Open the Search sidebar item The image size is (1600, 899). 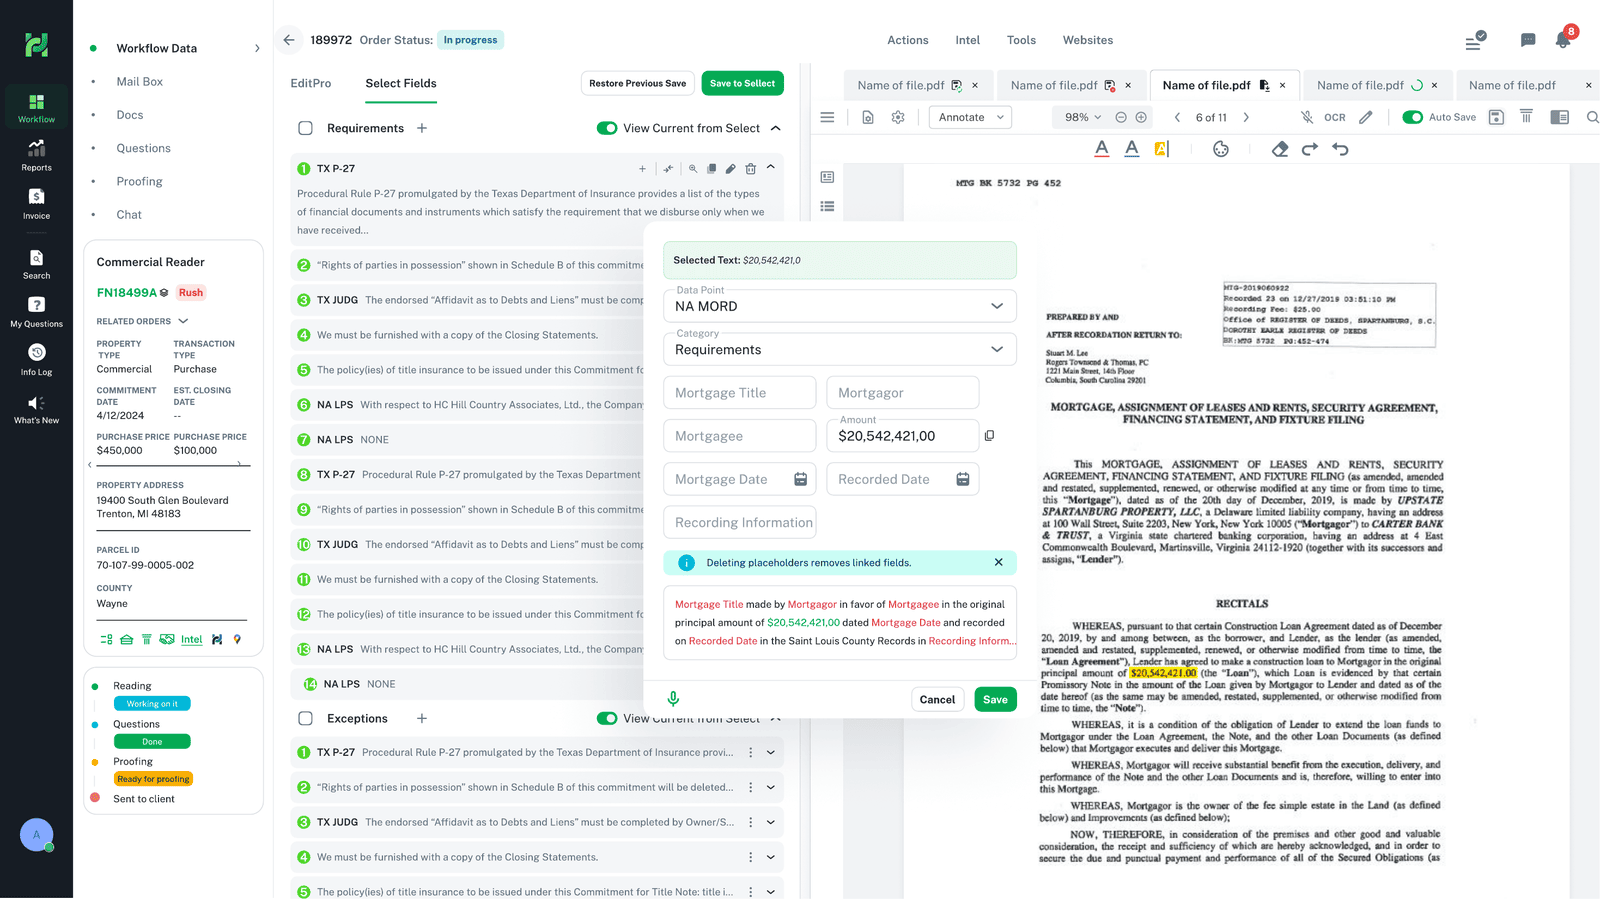[36, 265]
